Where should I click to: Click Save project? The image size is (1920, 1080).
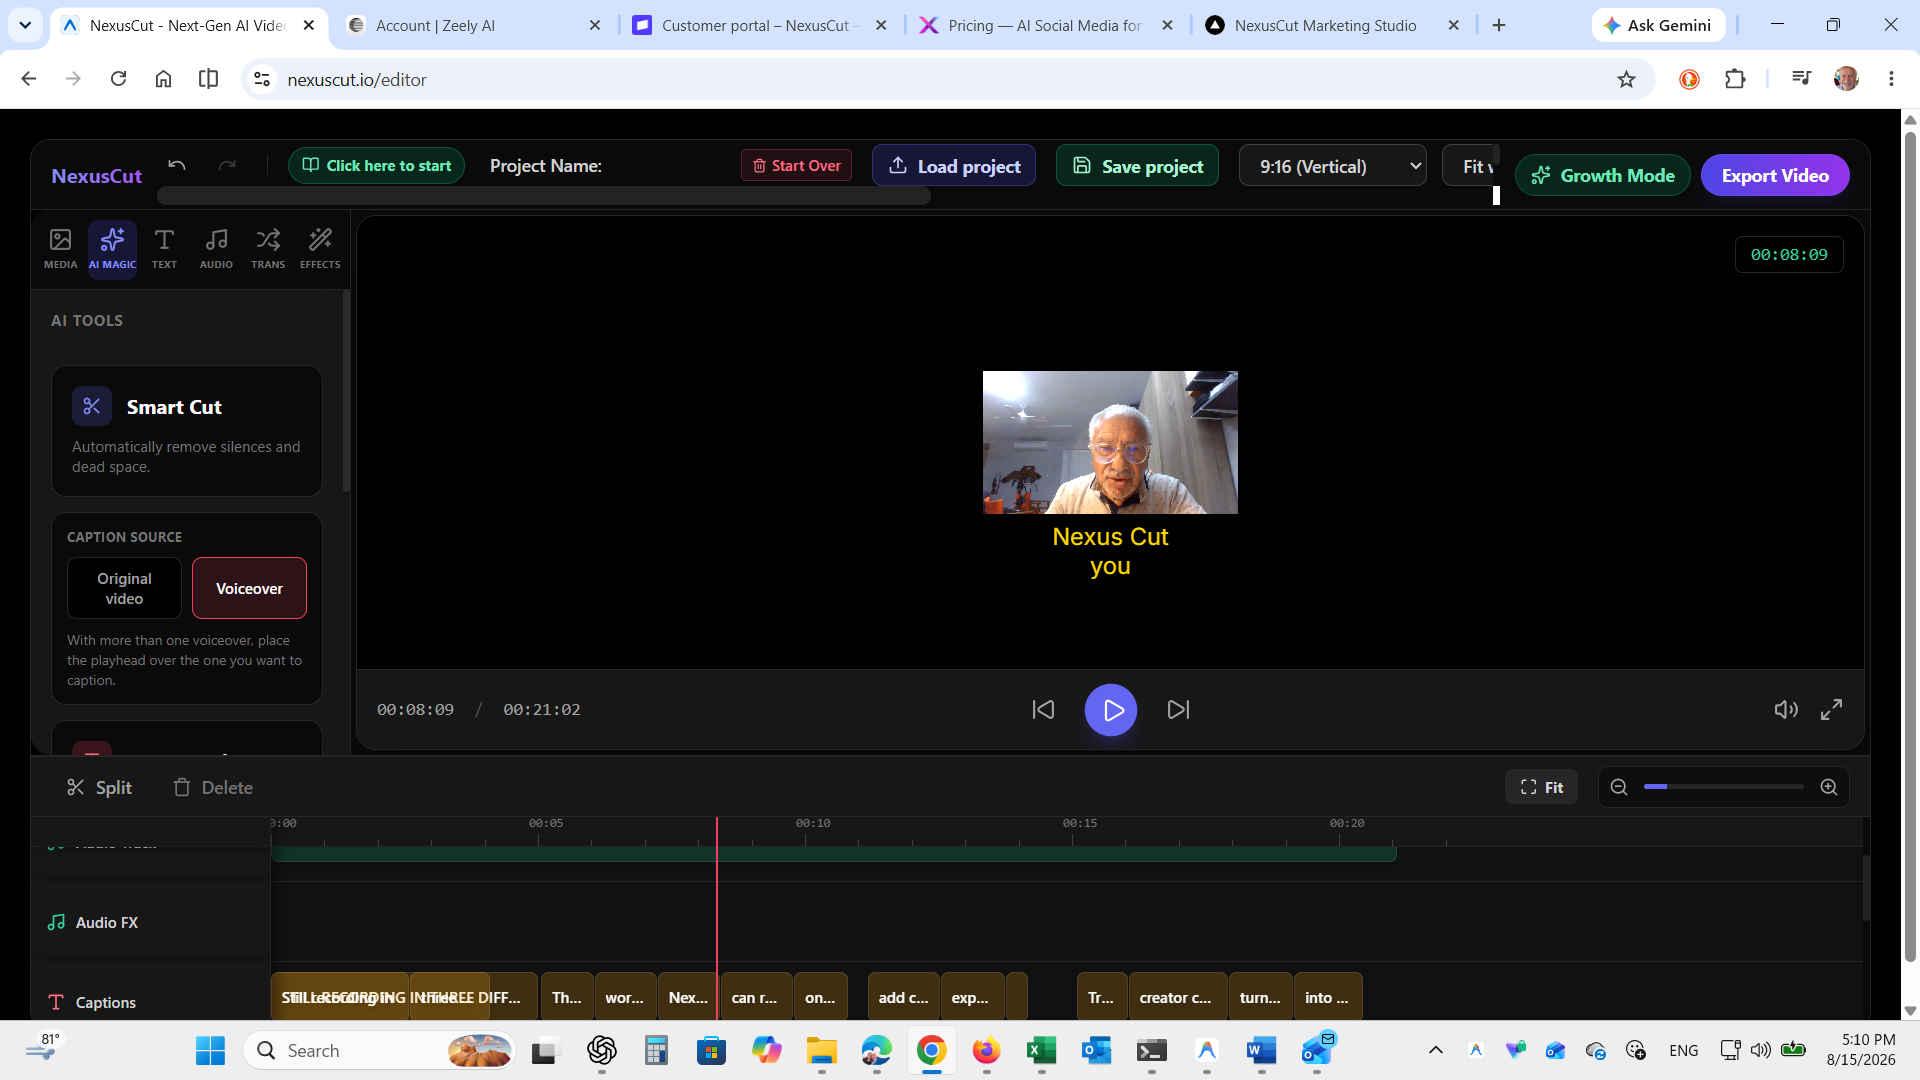coord(1137,166)
